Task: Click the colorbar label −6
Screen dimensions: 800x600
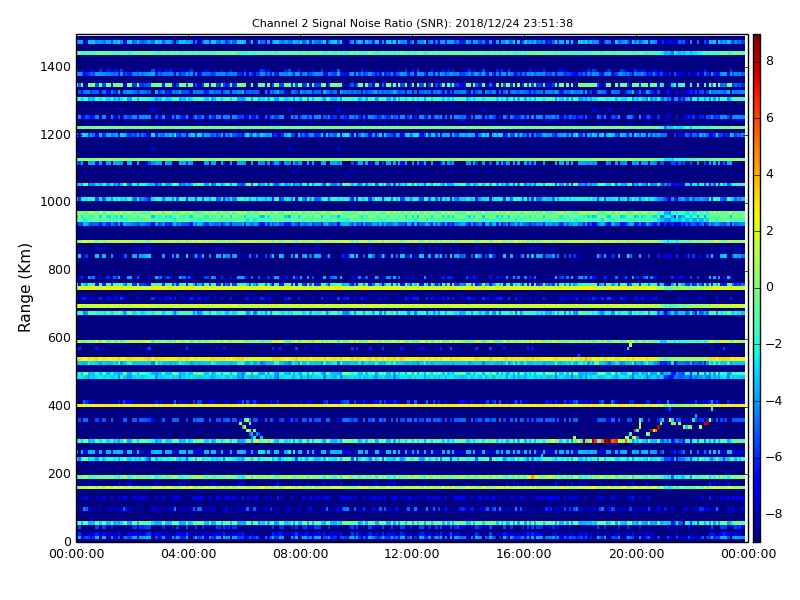Action: click(773, 457)
